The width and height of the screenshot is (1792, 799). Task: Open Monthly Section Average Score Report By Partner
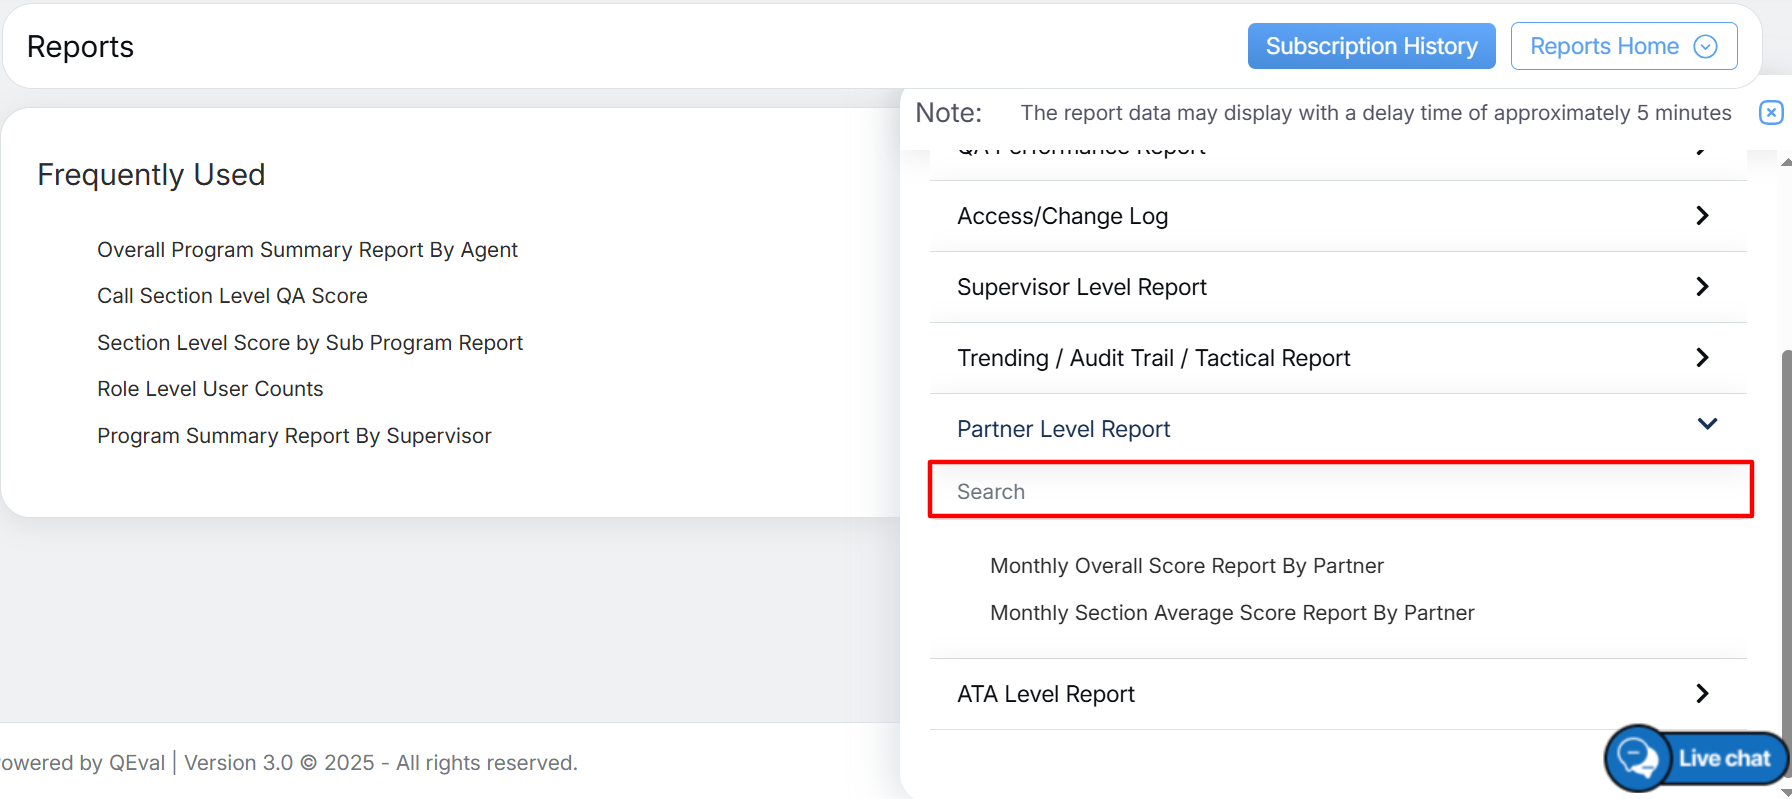1232,613
